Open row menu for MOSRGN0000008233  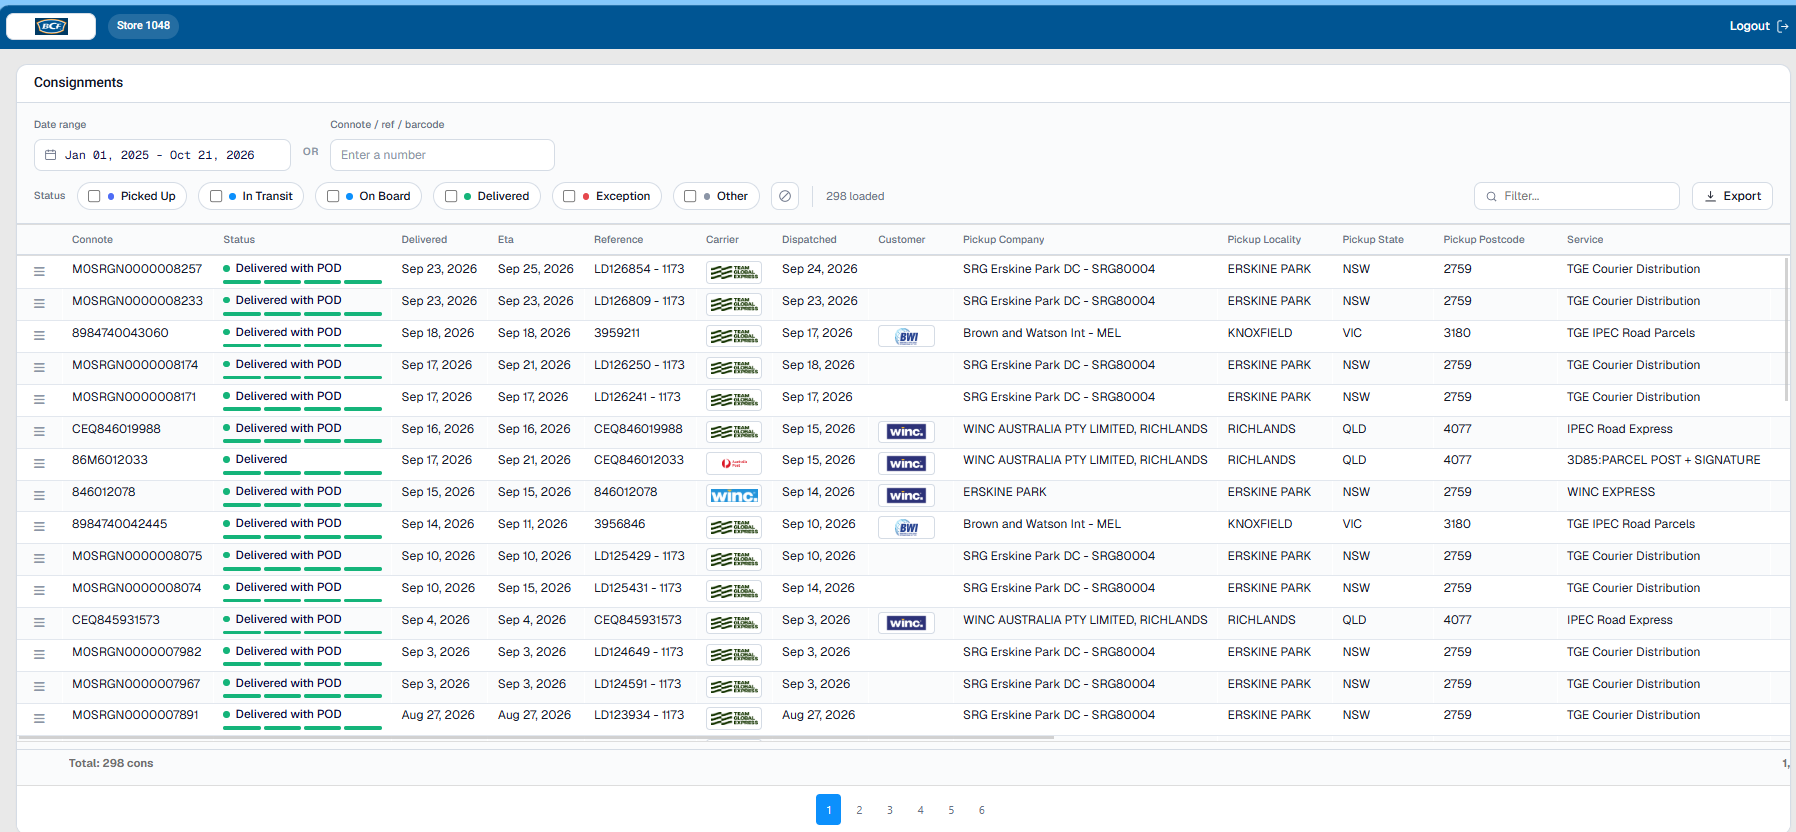click(x=39, y=303)
